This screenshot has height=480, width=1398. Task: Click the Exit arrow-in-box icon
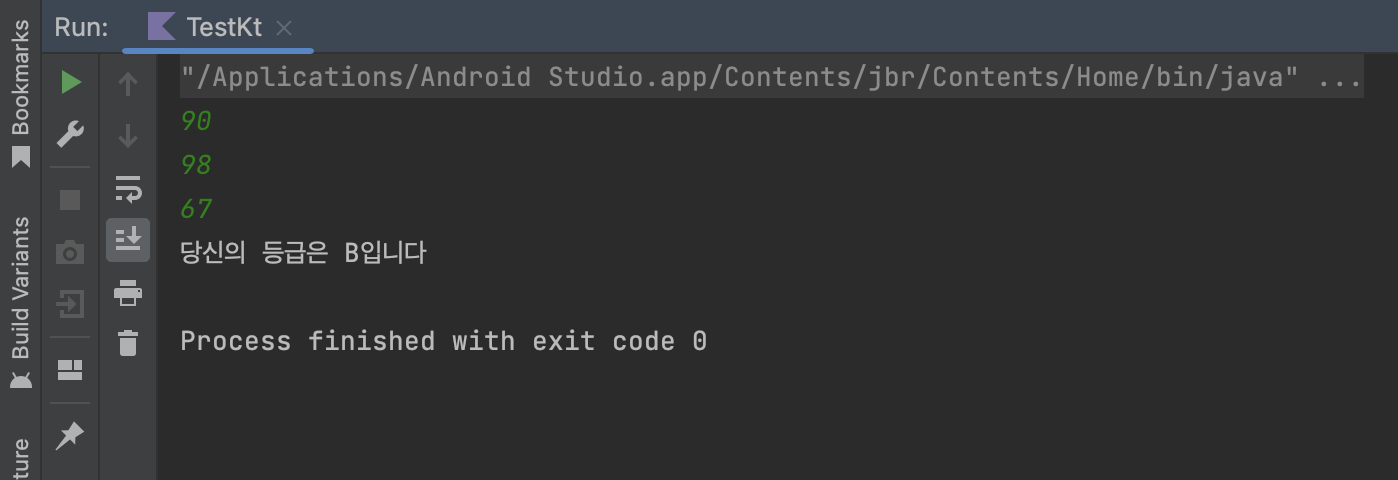[x=70, y=303]
